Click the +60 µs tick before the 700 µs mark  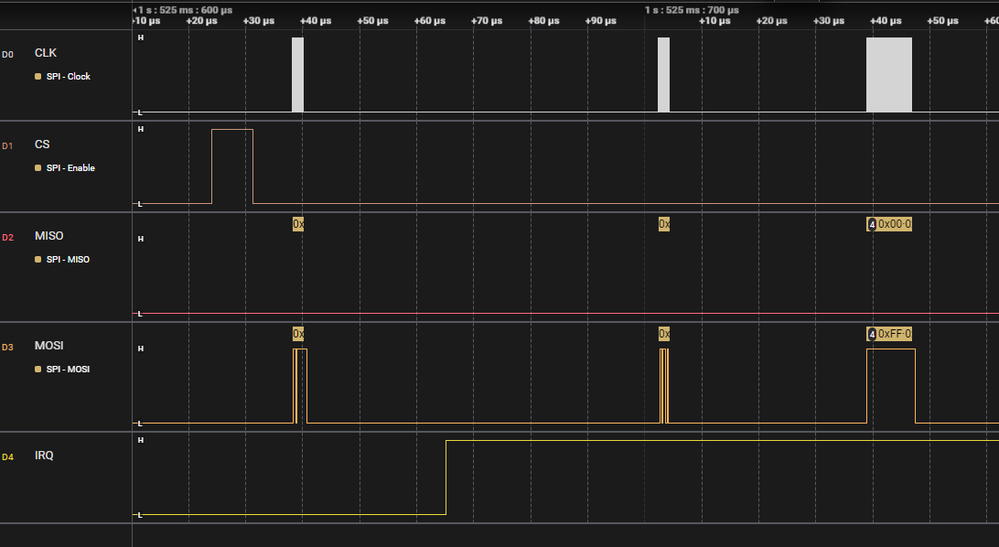pyautogui.click(x=429, y=21)
